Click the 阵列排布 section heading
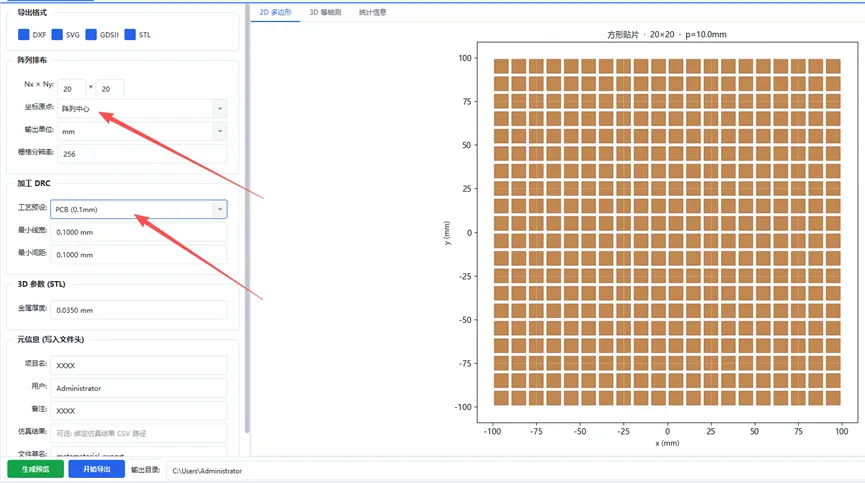The height and width of the screenshot is (483, 865). [x=32, y=60]
